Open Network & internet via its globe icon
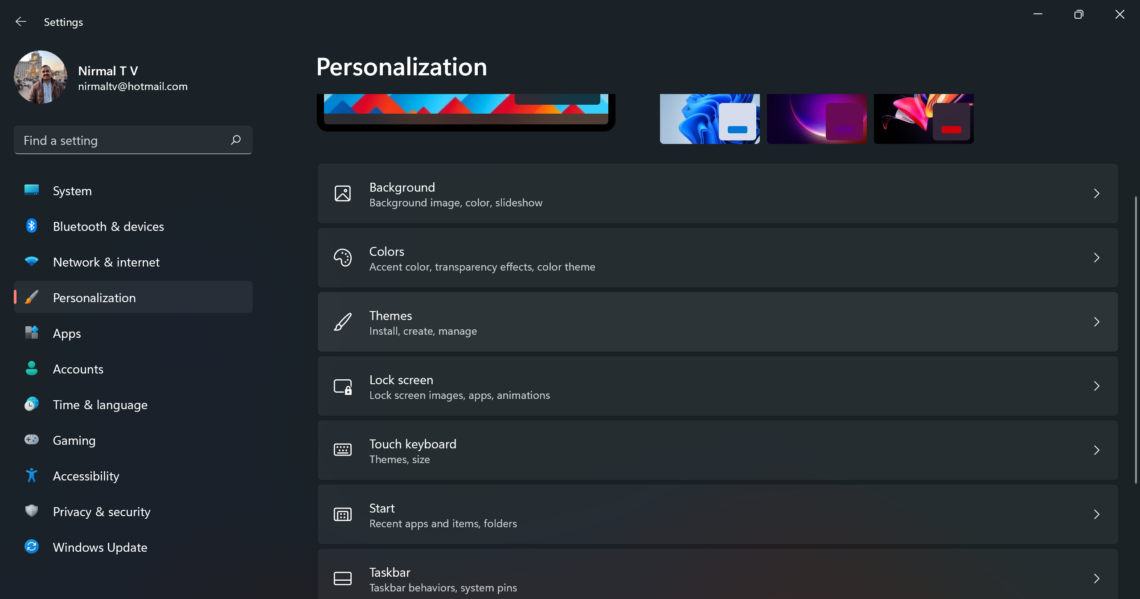This screenshot has width=1140, height=599. pyautogui.click(x=32, y=262)
